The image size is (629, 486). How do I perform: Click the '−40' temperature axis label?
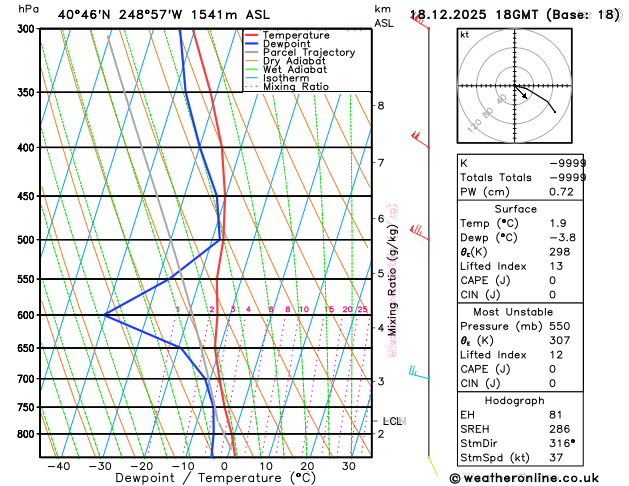click(x=59, y=466)
